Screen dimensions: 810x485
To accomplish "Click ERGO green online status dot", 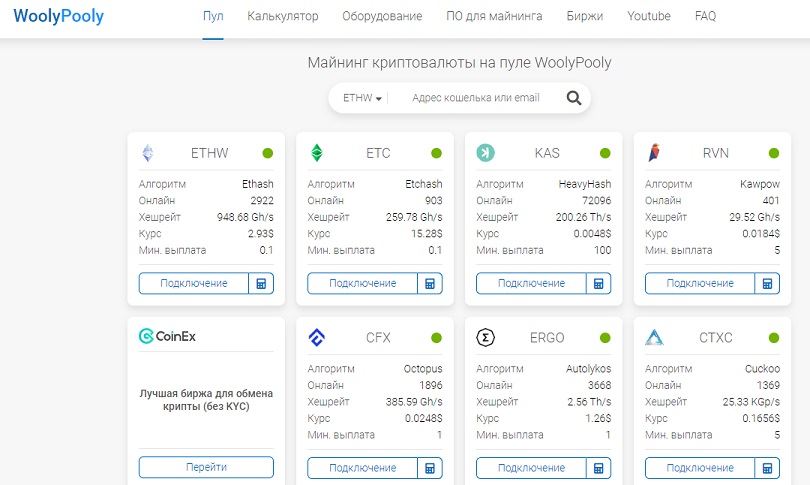I will (605, 338).
